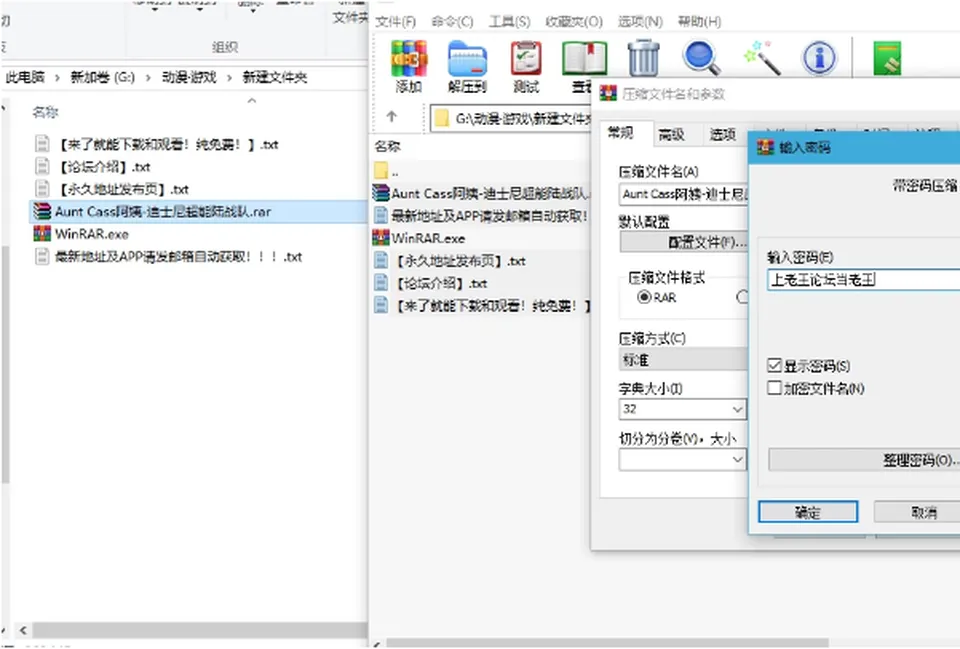Click 新加卷 (G:) in Explorer breadcrumb
Screen dimensions: 960x649
(102, 77)
